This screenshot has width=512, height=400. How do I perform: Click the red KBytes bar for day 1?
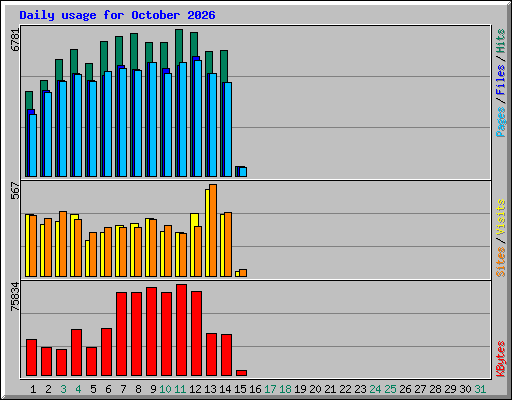coord(31,358)
